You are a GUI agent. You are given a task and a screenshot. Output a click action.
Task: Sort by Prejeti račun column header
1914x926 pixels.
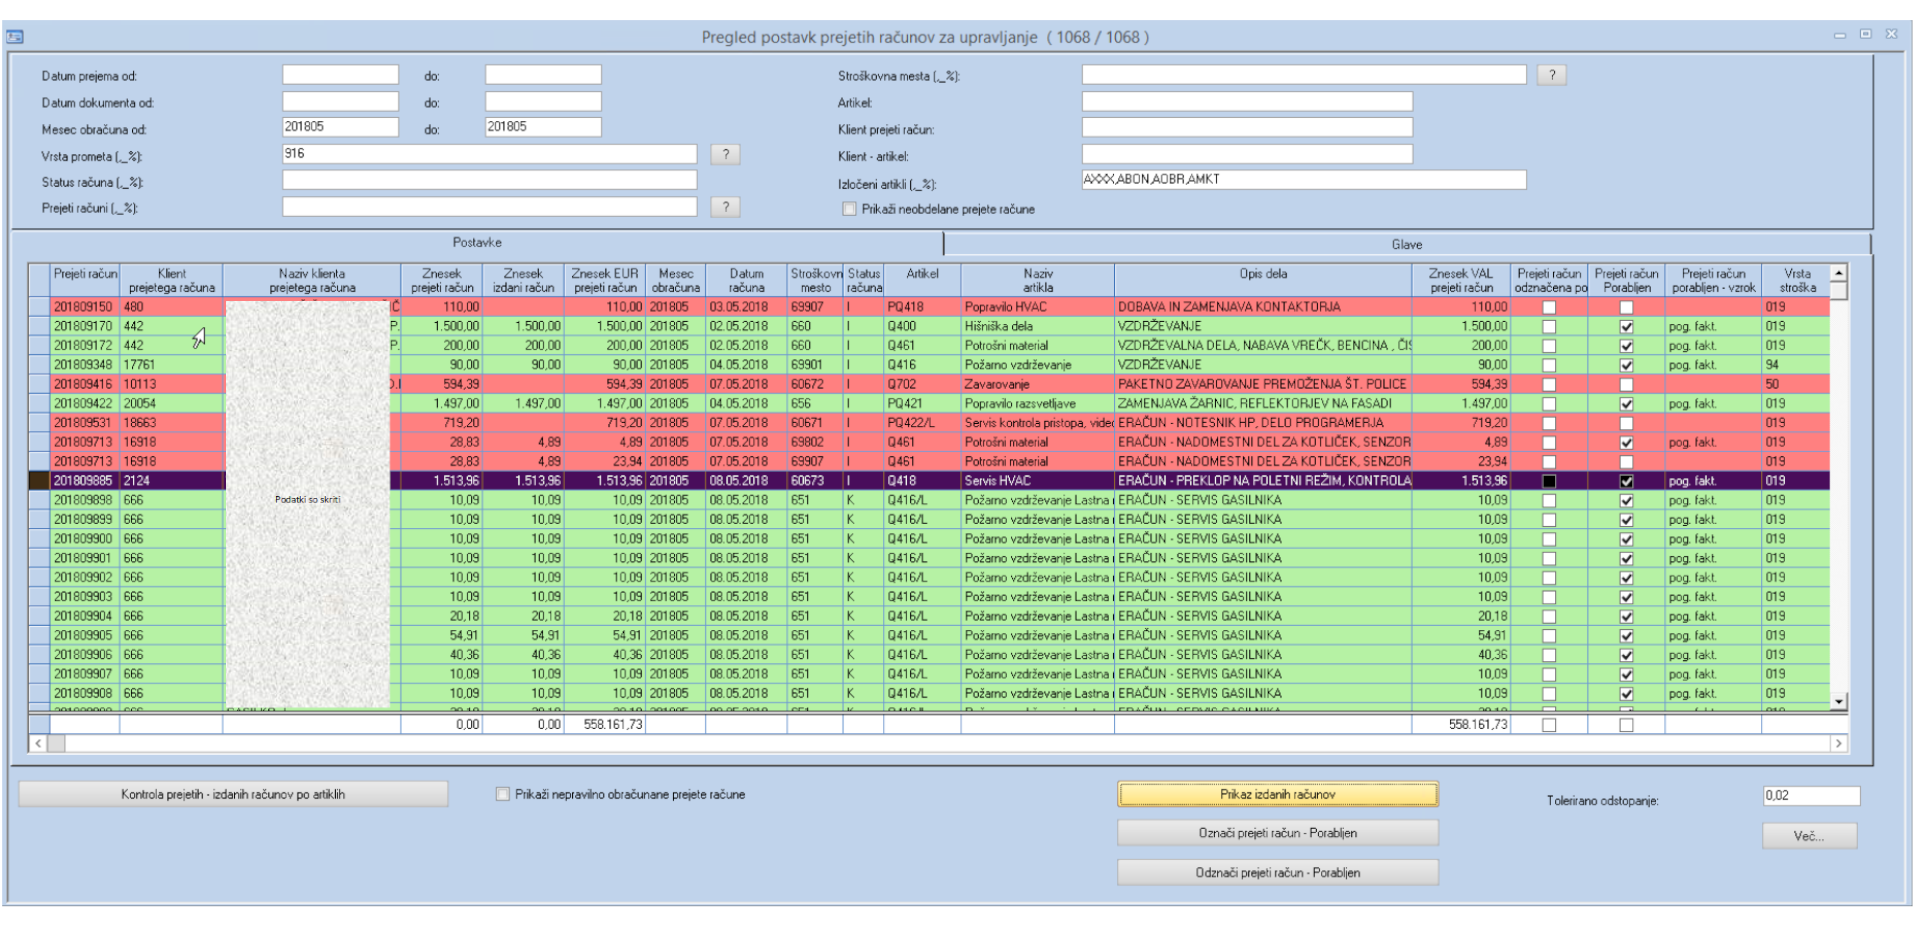point(85,280)
